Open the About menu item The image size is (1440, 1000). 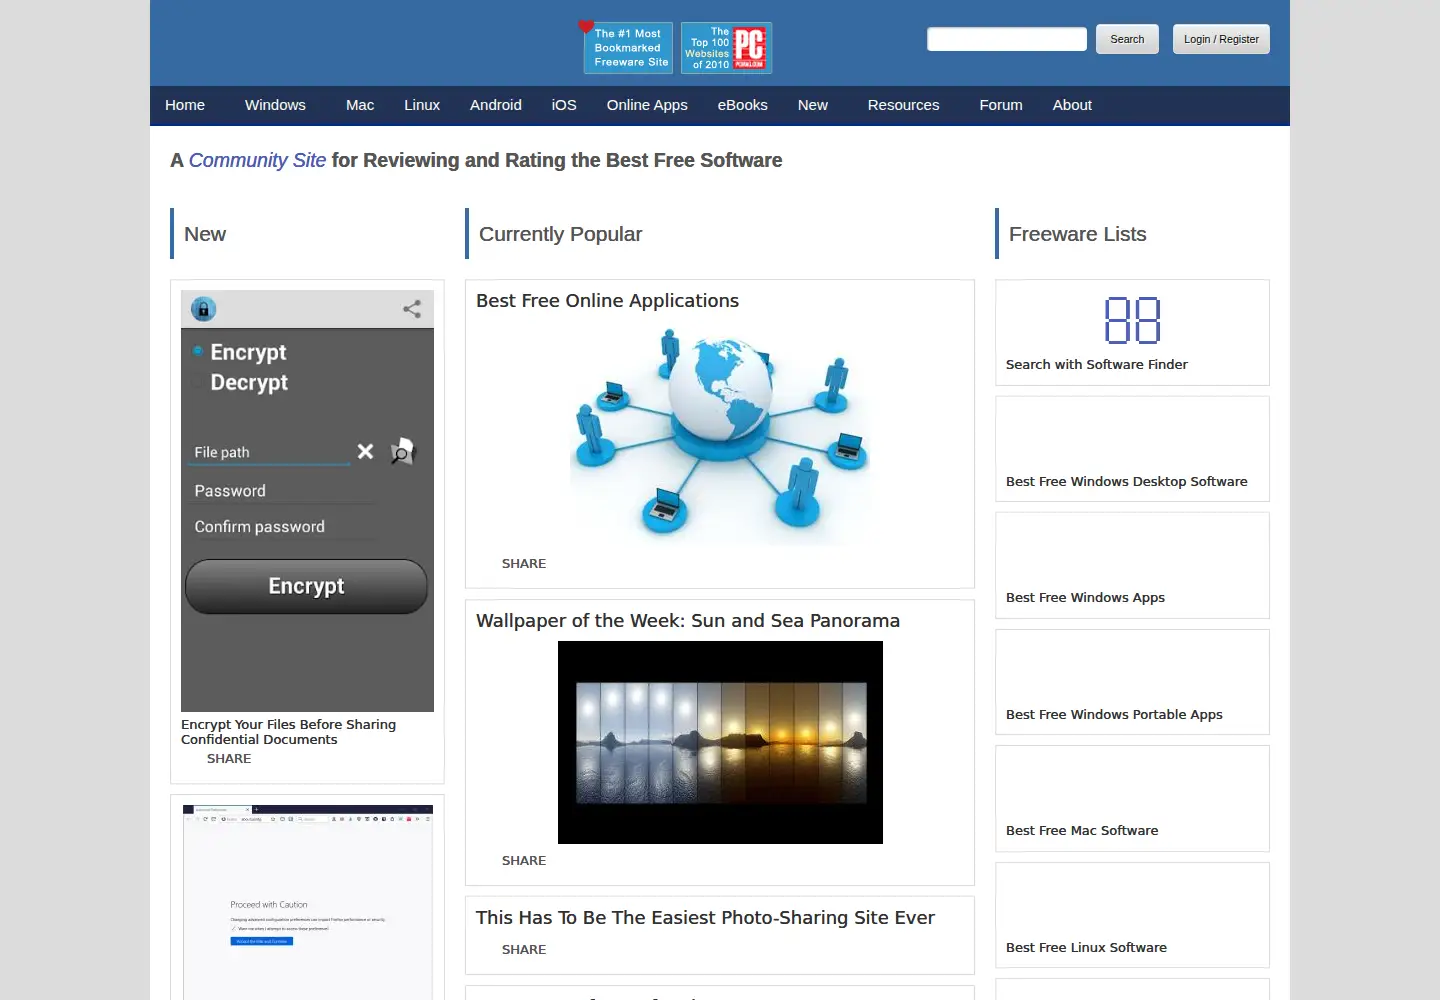click(x=1072, y=105)
